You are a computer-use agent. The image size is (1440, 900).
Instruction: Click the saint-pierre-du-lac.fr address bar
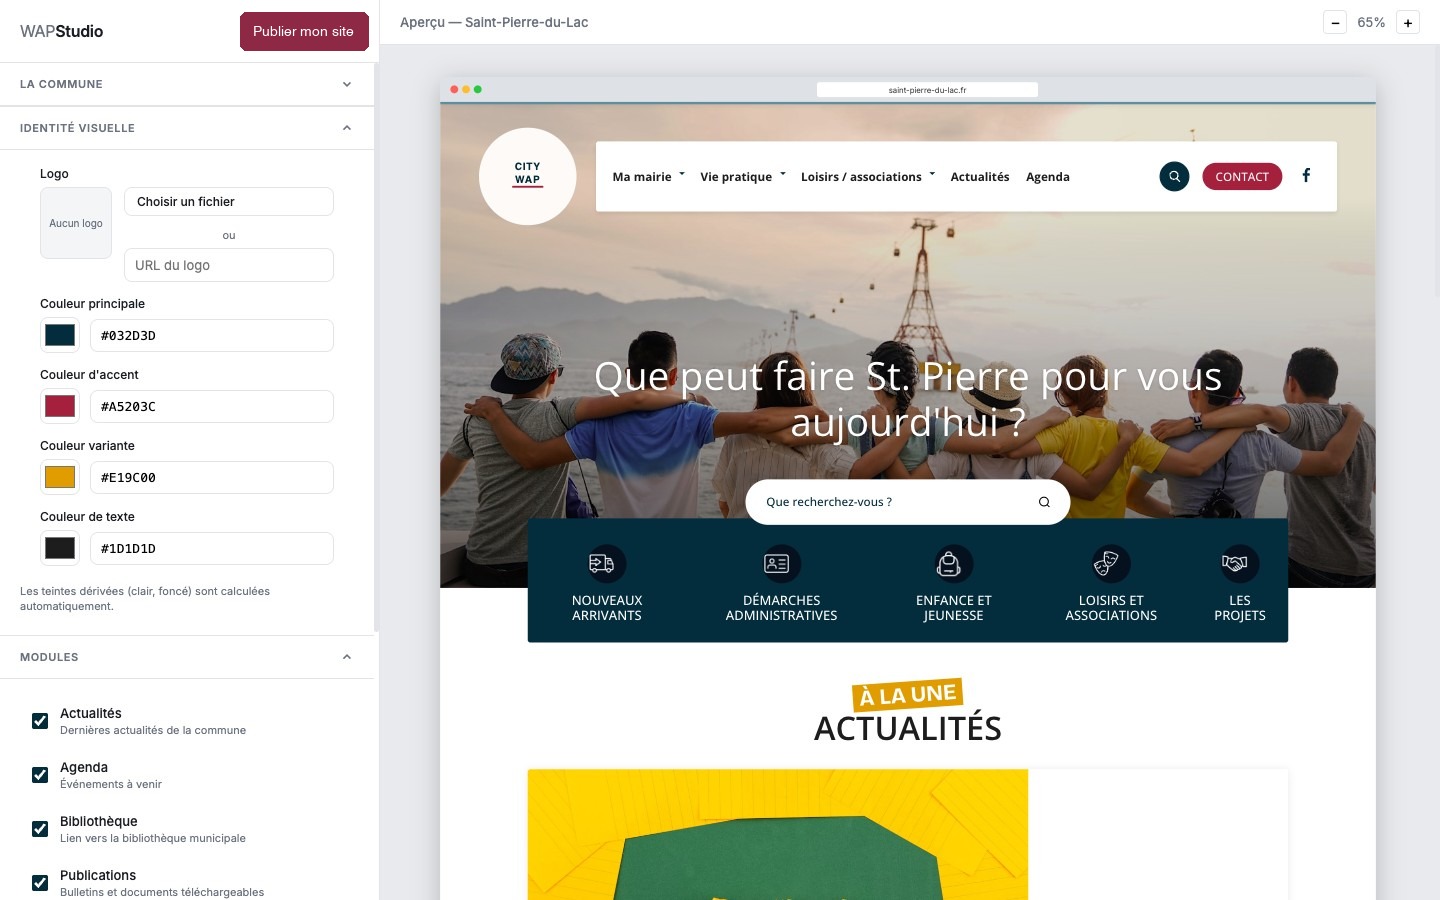click(927, 90)
